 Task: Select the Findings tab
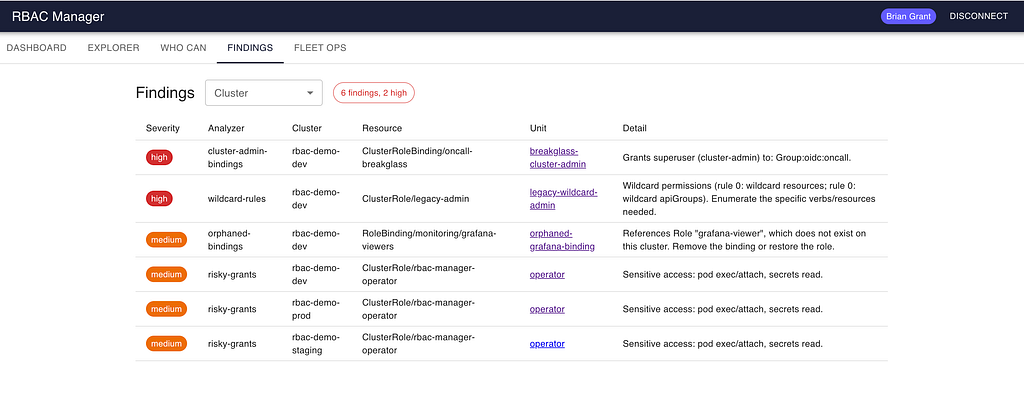coord(250,48)
